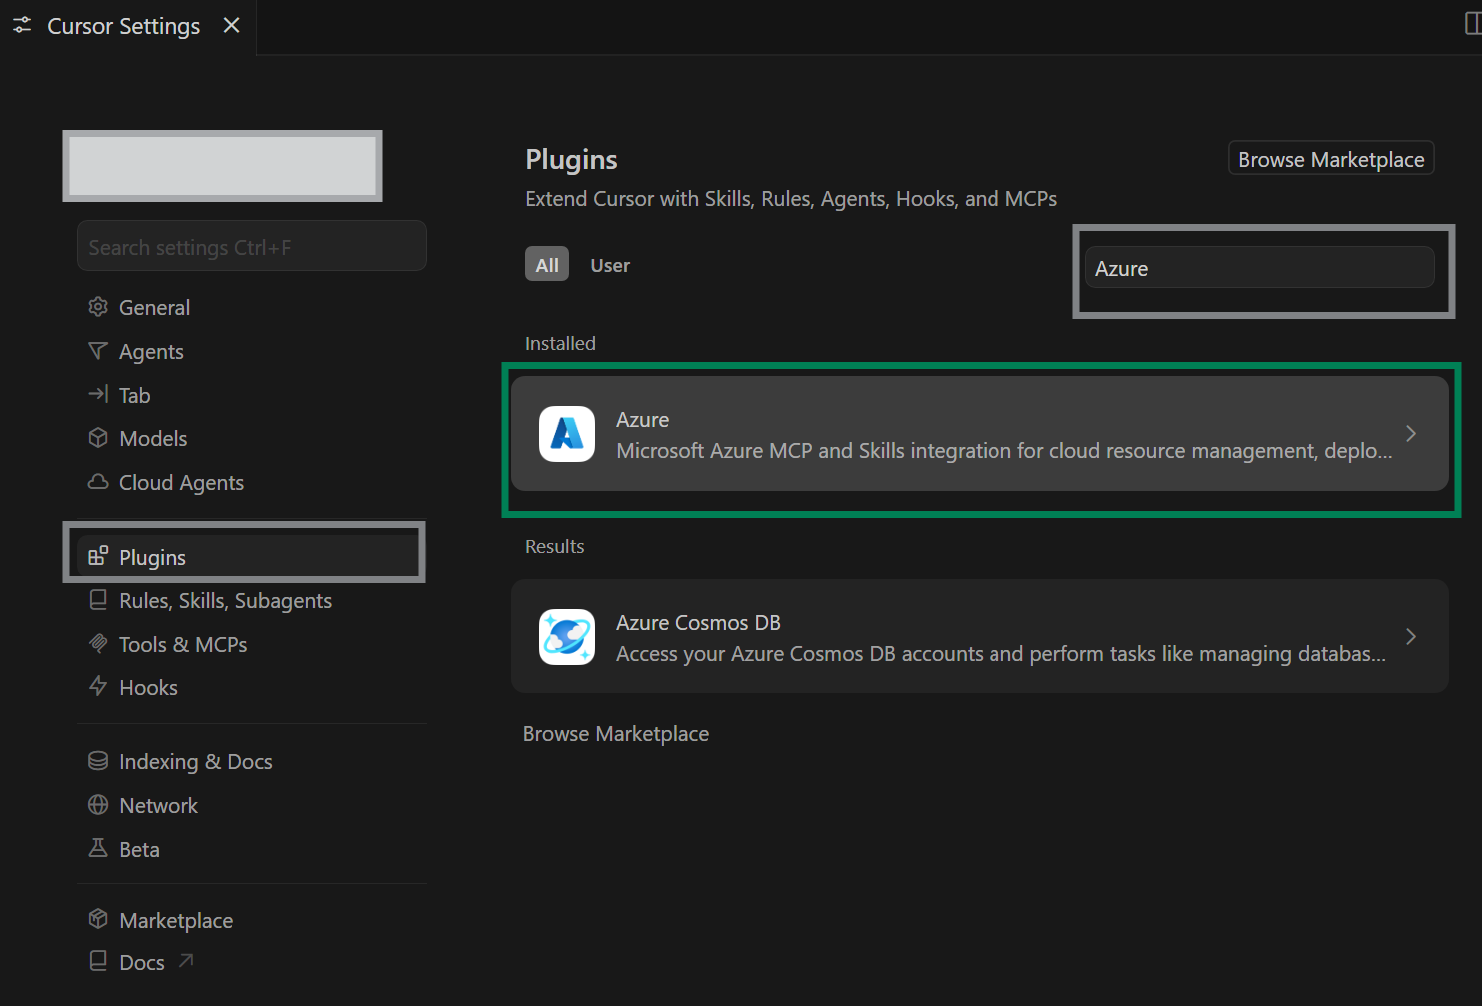Click the Tools & MCPs icon

tap(98, 643)
